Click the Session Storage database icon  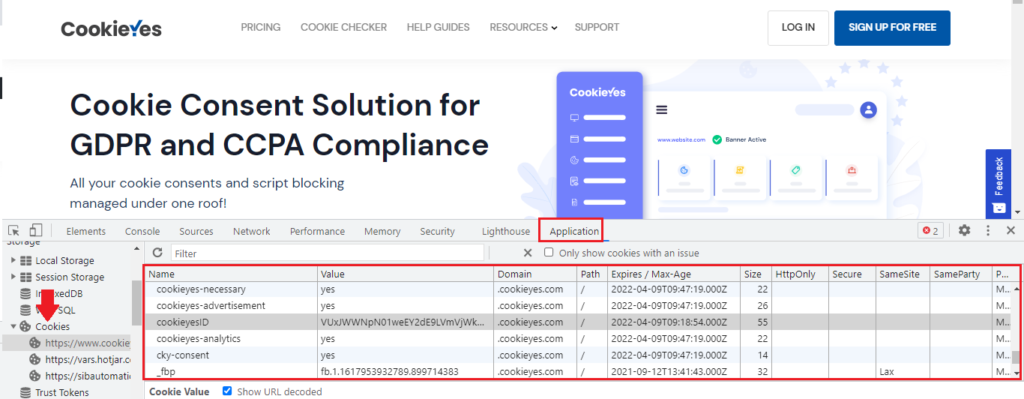coord(26,277)
